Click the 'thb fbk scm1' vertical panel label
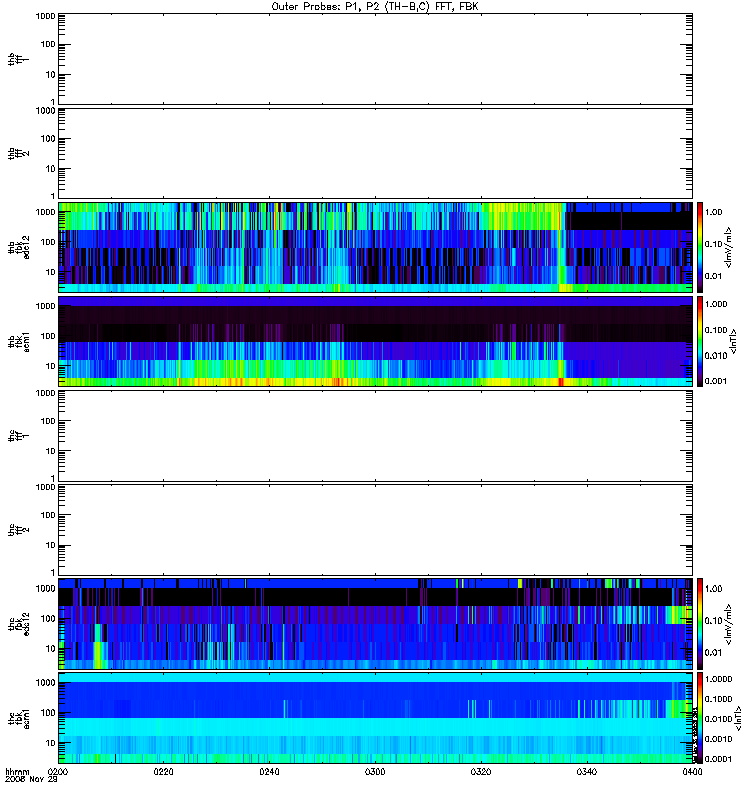Viewport: 750px width, 800px height. (x=19, y=342)
